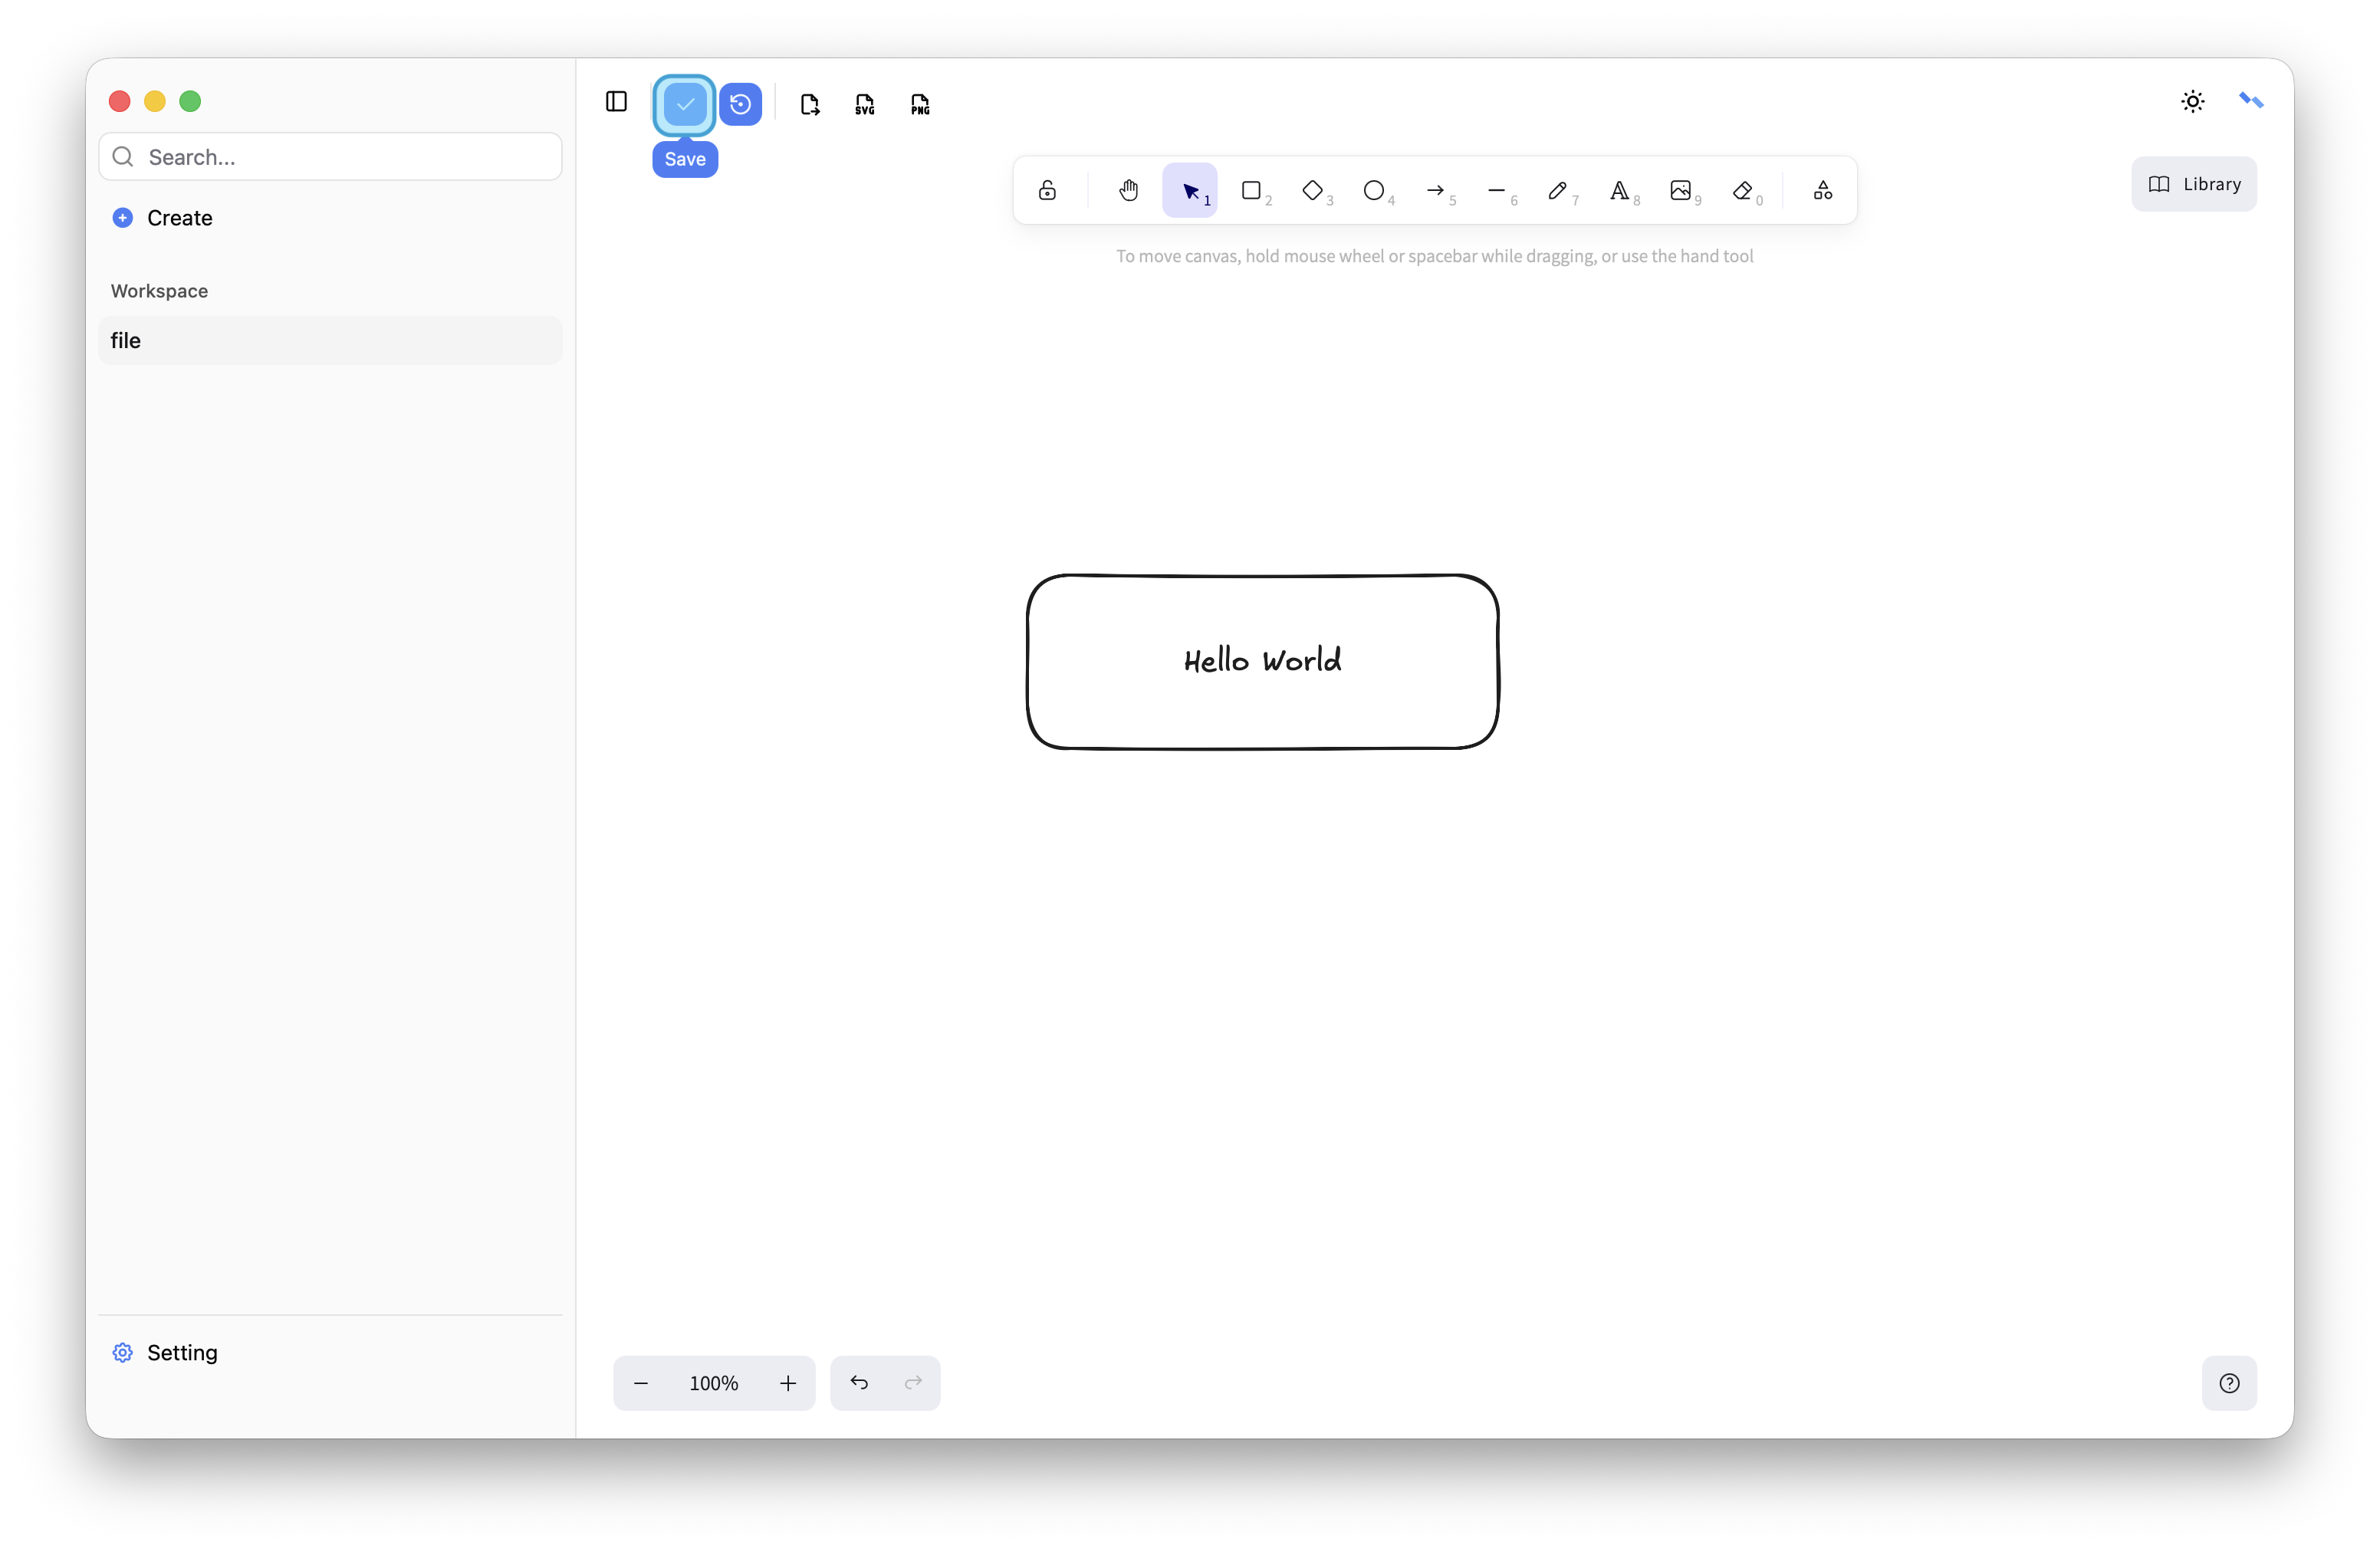Select the Eraser tool
The width and height of the screenshot is (2380, 1552).
[x=1743, y=190]
